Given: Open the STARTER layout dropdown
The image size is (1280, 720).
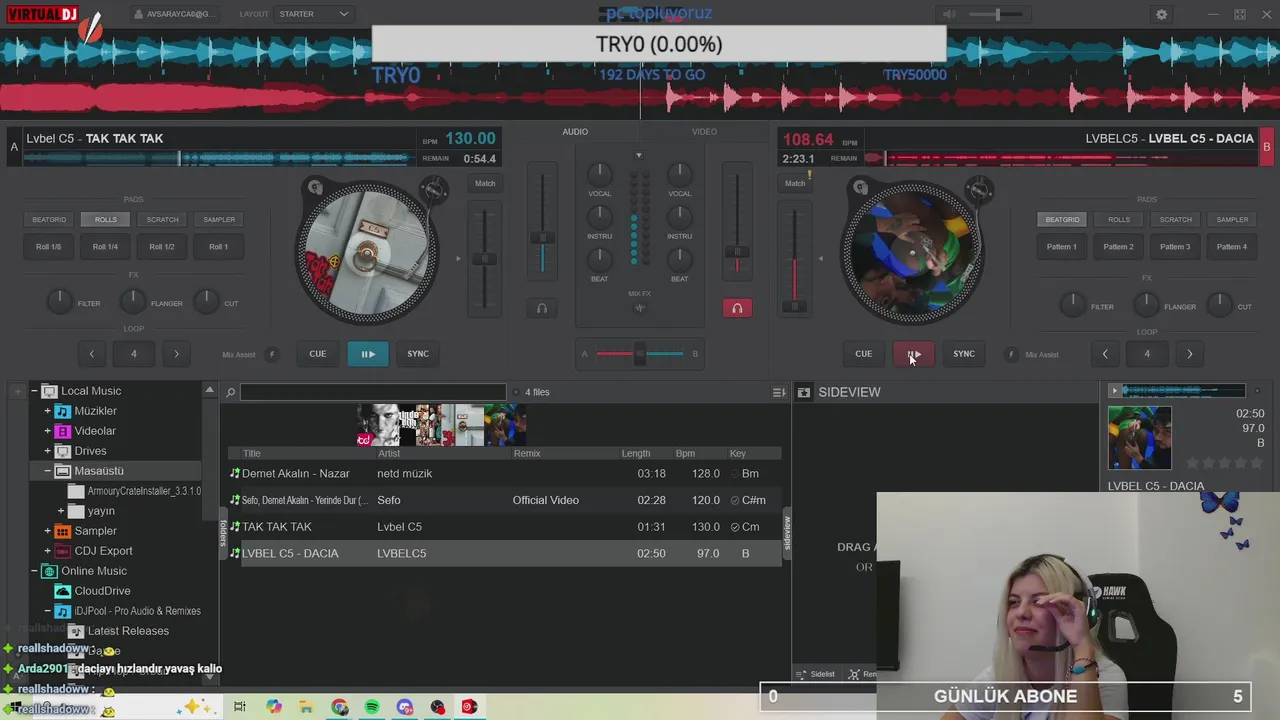Looking at the screenshot, I should click(x=314, y=14).
